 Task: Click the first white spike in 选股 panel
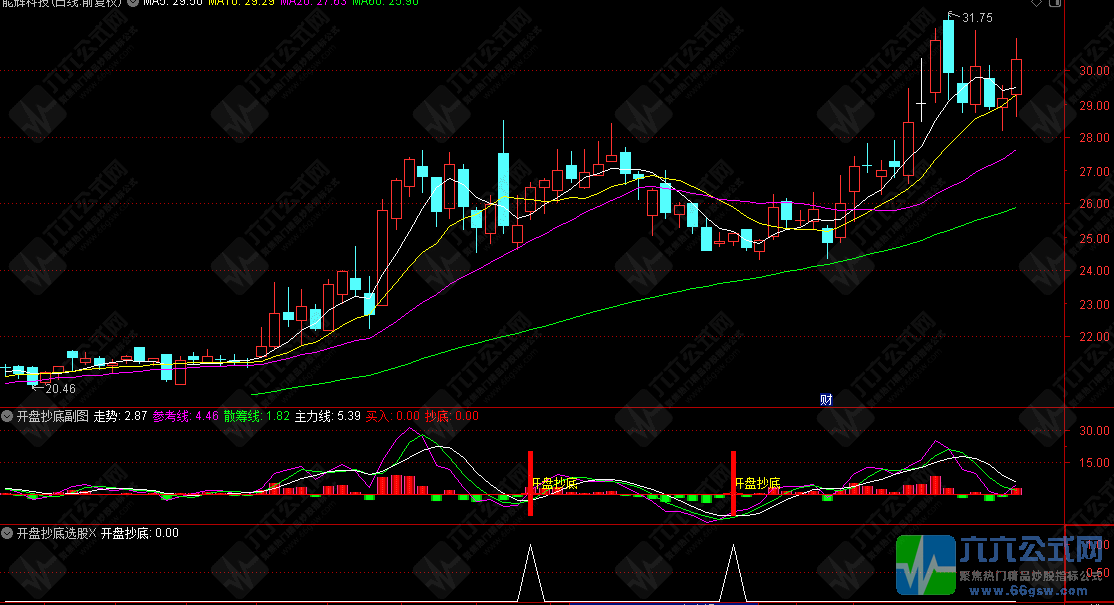tap(530, 572)
